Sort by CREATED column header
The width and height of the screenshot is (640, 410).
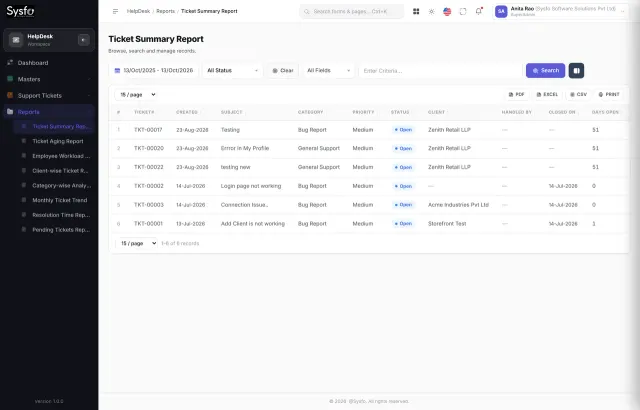pyautogui.click(x=187, y=112)
